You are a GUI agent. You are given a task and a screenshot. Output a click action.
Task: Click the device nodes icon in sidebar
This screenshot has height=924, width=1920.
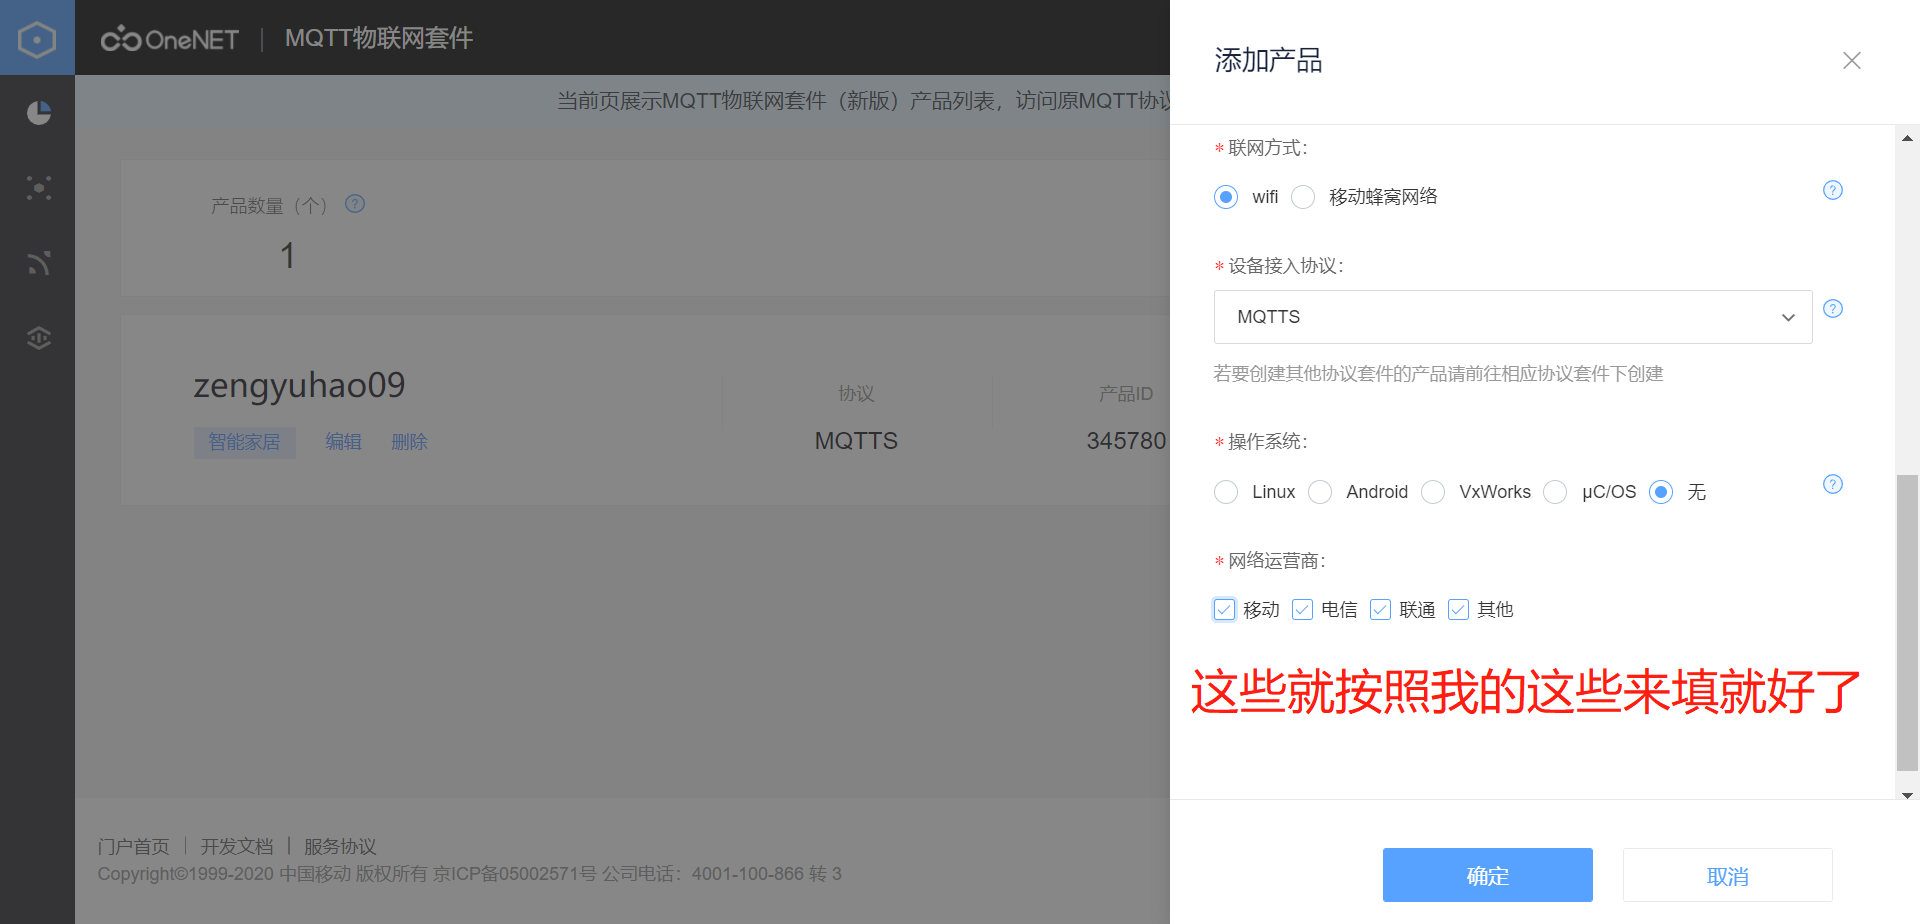pos(37,188)
